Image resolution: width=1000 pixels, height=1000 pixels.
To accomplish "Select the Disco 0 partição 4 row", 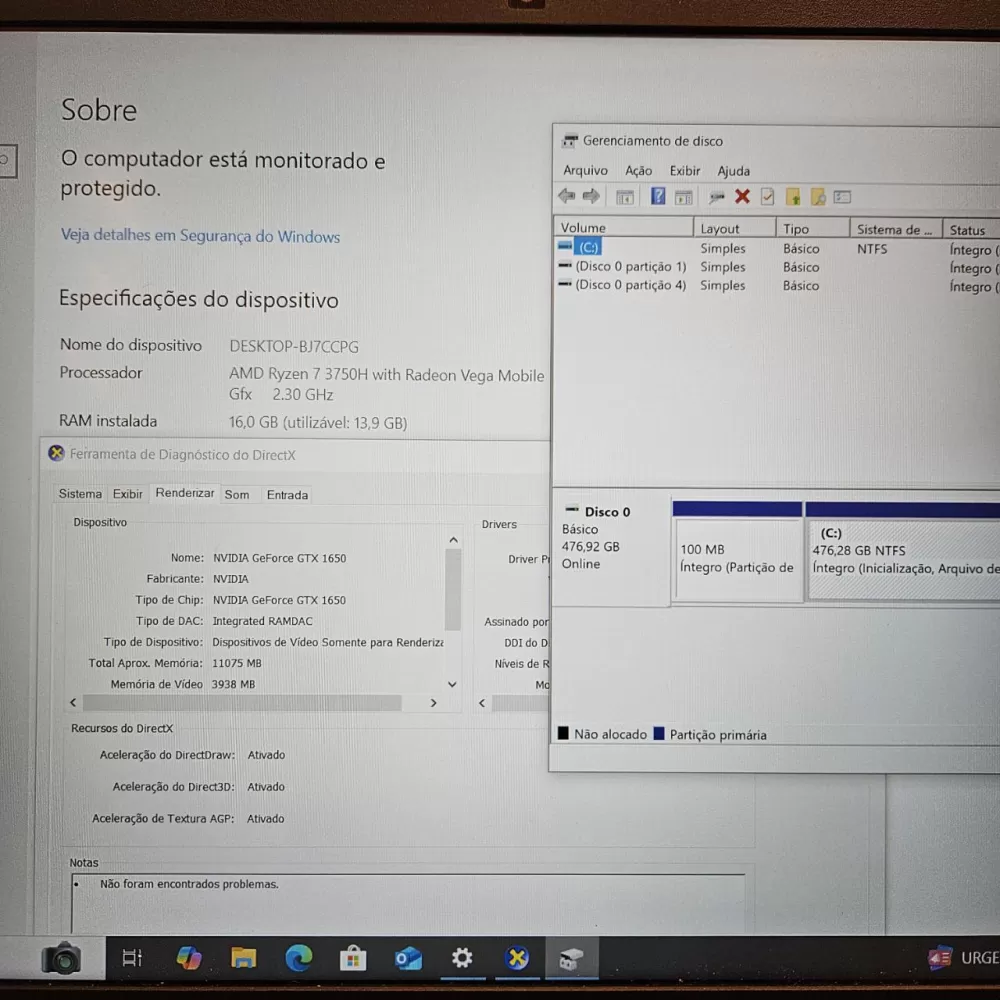I will click(778, 285).
